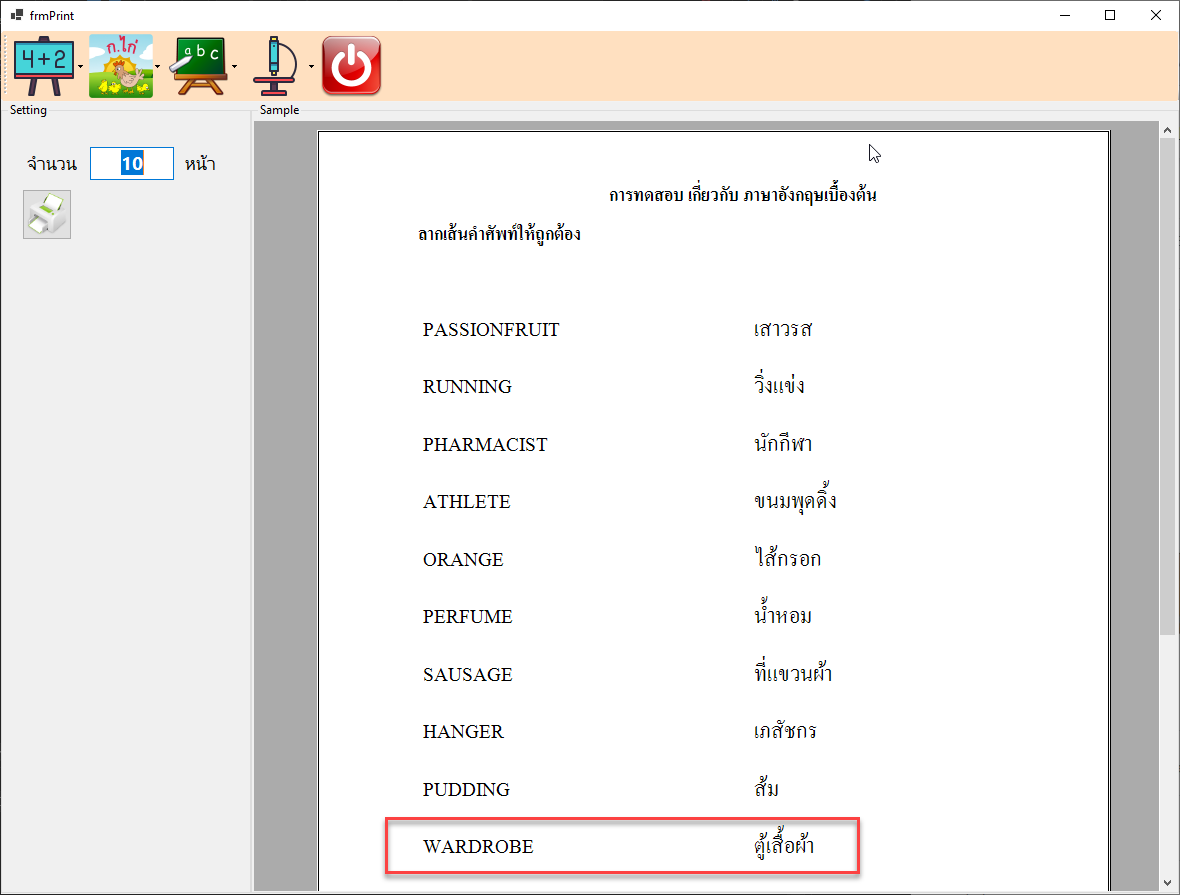Viewport: 1180px width, 895px height.
Task: Click the หน้า label
Action: point(200,163)
